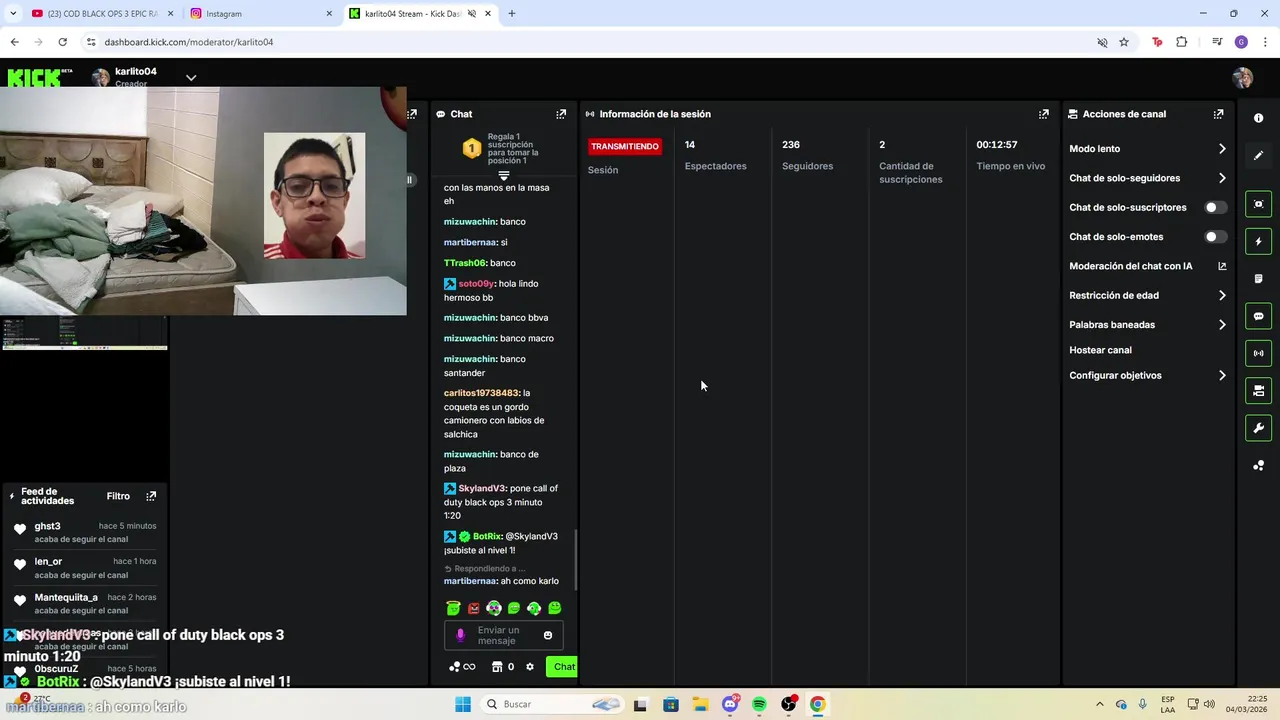1280x720 pixels.
Task: Click the chat scrollbar
Action: tap(575, 560)
